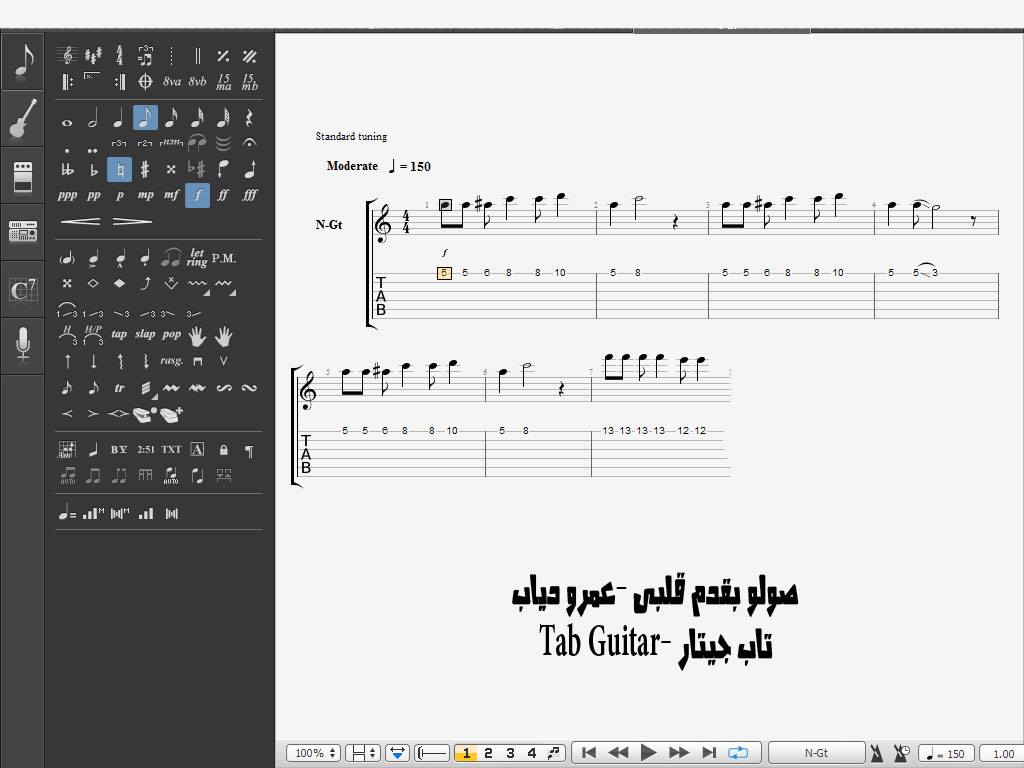1024x768 pixels.
Task: Open the Mastering rack panel tab
Action: pos(22,232)
